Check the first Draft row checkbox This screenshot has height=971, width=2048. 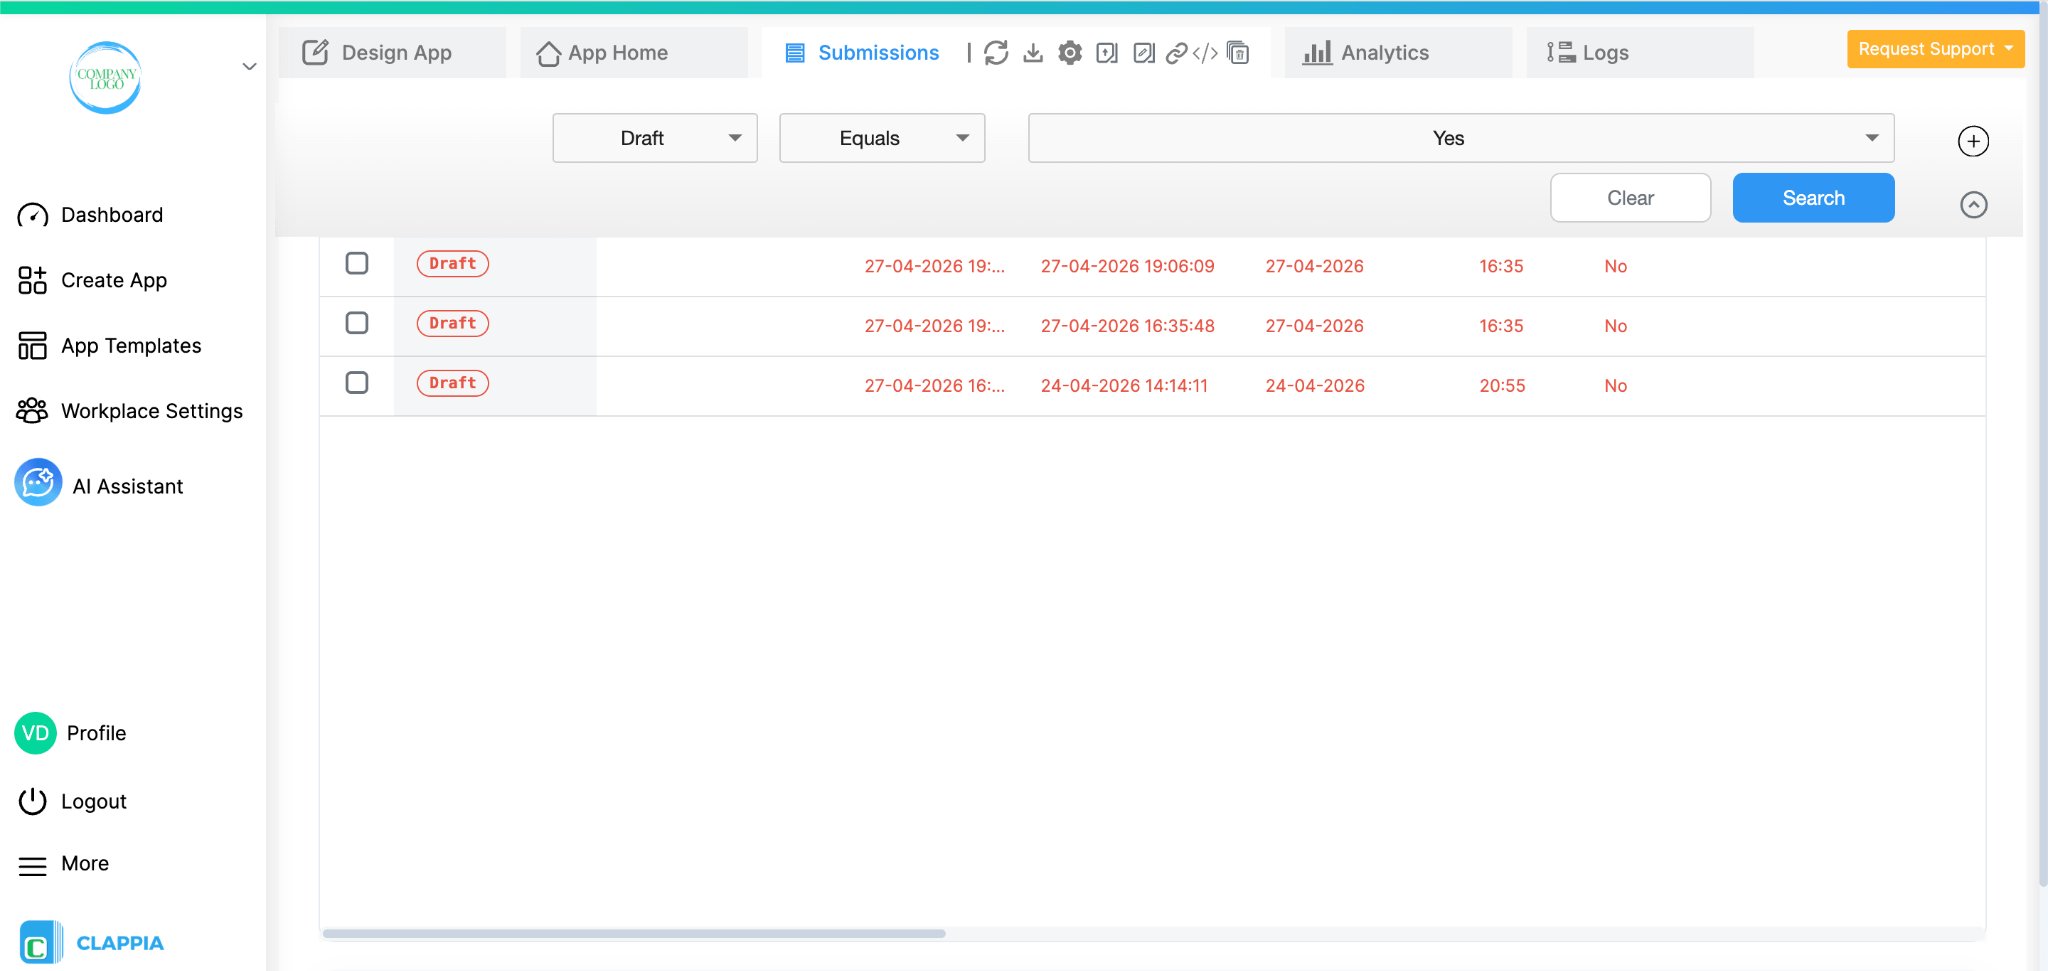356,263
